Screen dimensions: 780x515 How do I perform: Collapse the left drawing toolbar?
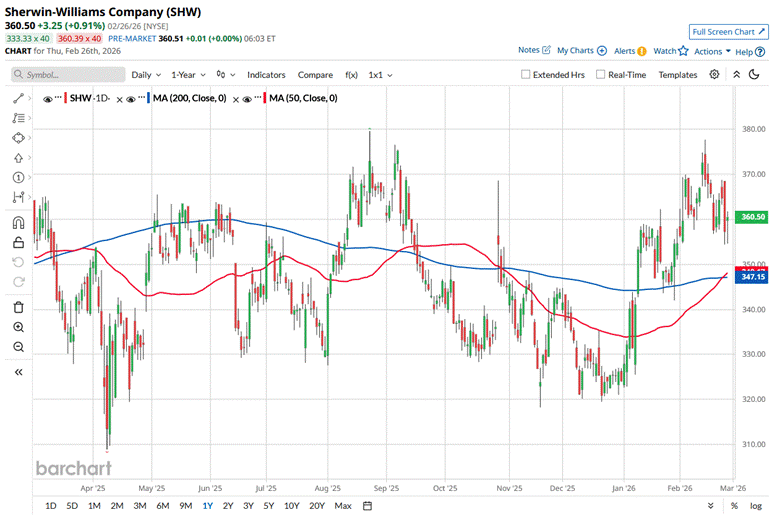[x=18, y=372]
